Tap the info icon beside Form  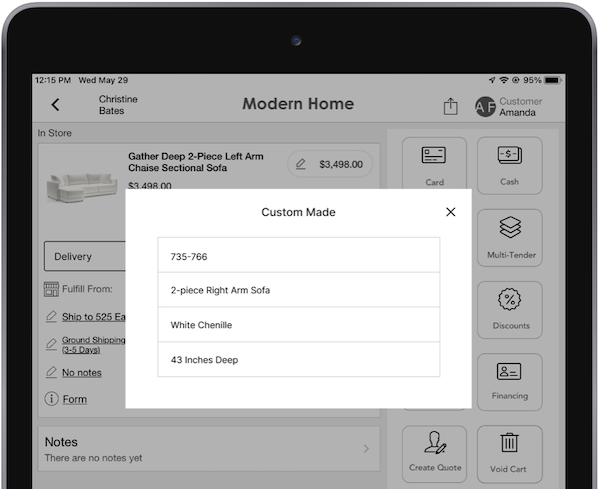(51, 399)
